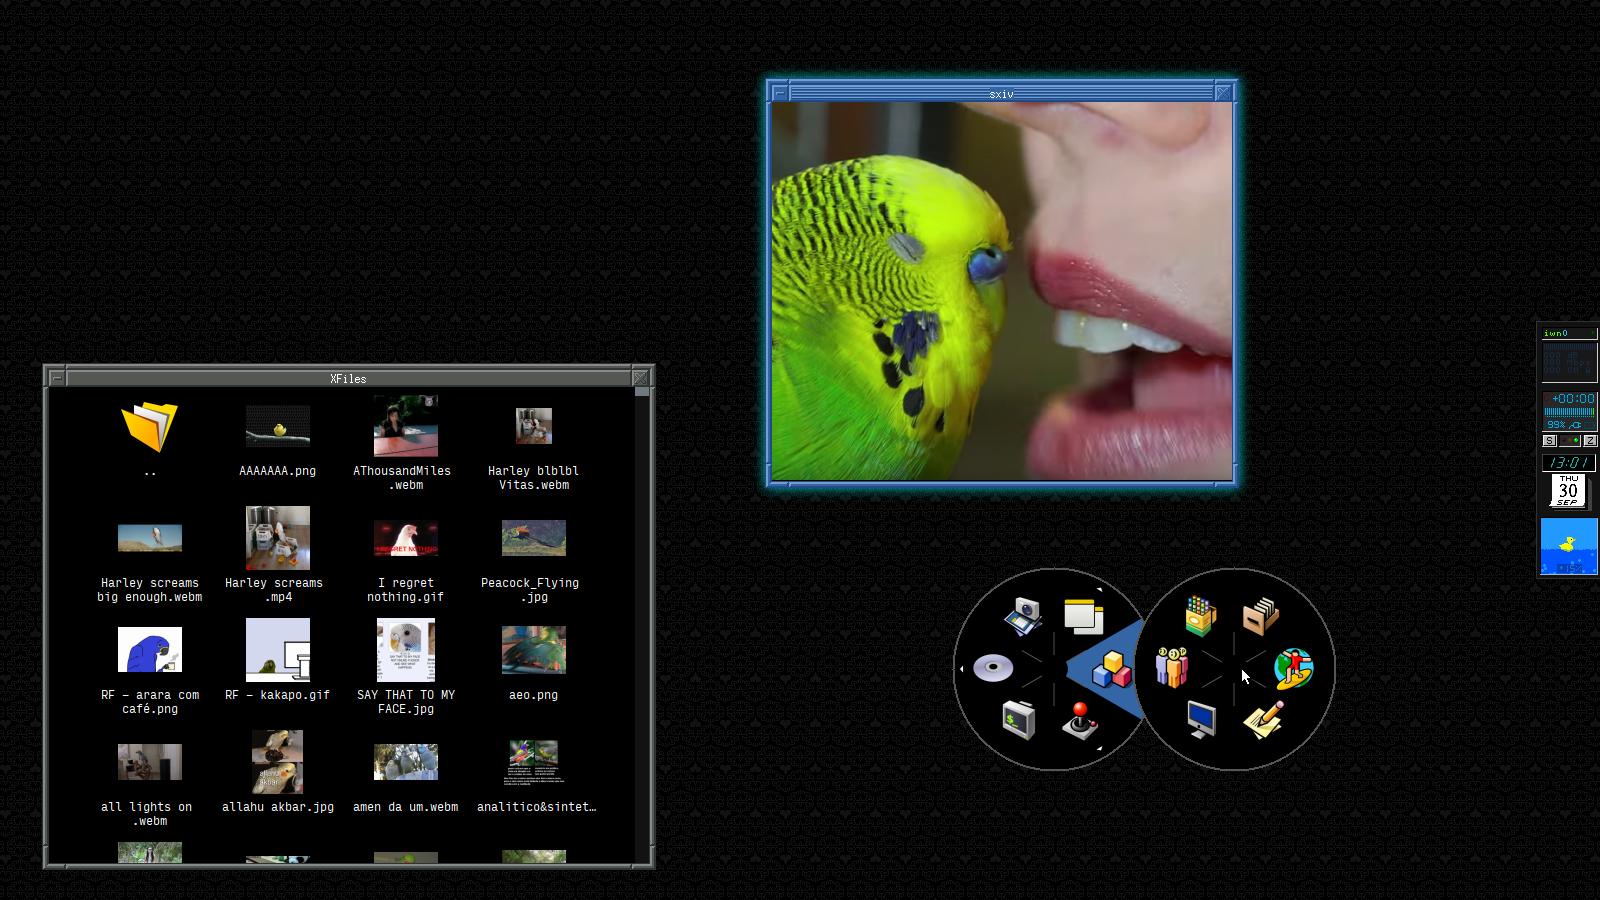Image resolution: width=1600 pixels, height=900 pixels.
Task: Click the surfer on globe internet icon
Action: point(1293,668)
